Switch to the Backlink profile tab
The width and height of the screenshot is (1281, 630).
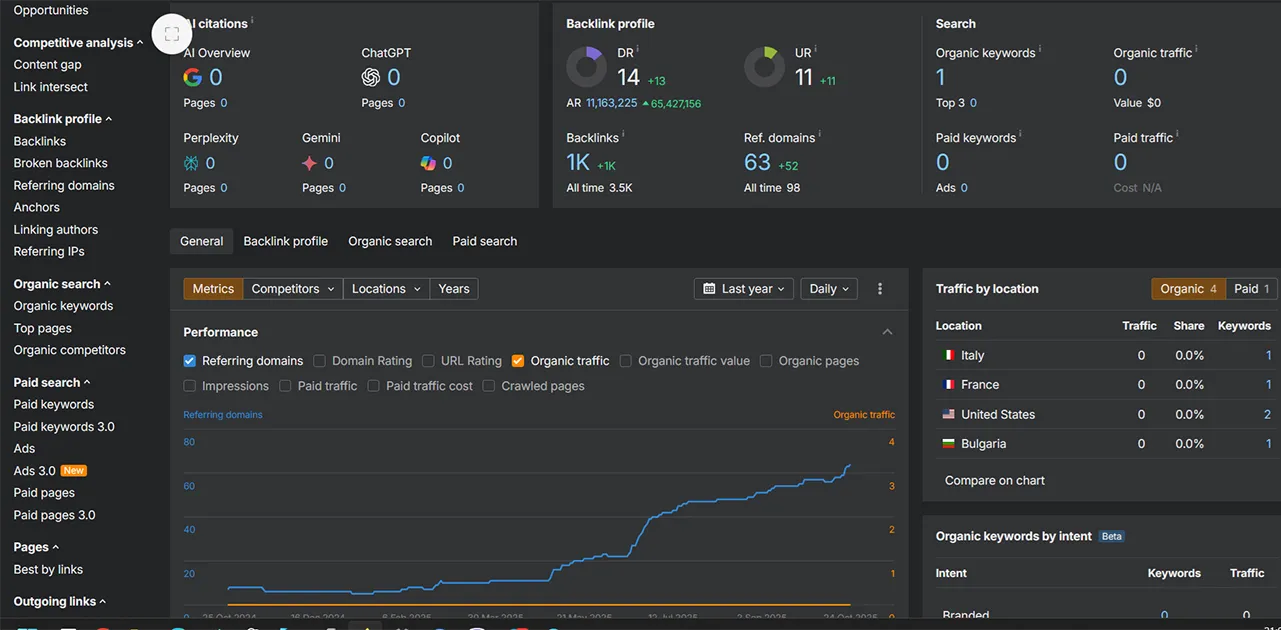coord(285,241)
